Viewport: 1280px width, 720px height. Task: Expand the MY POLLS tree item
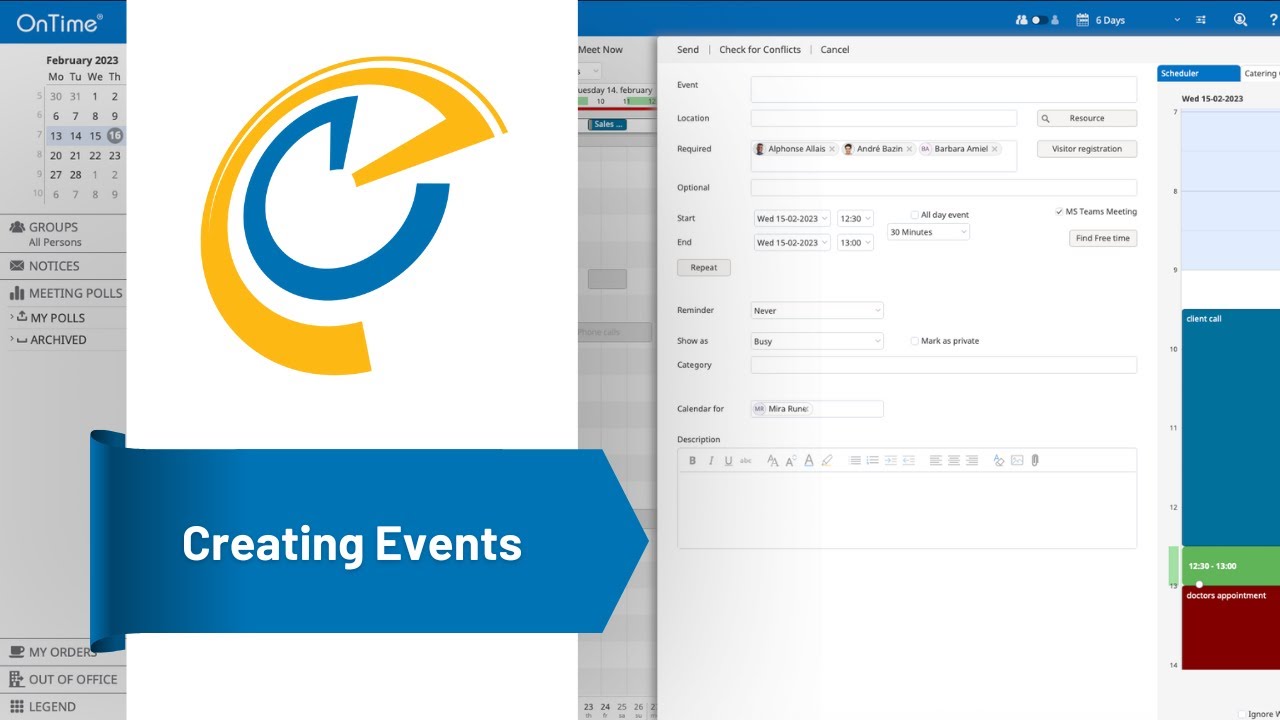(12, 317)
